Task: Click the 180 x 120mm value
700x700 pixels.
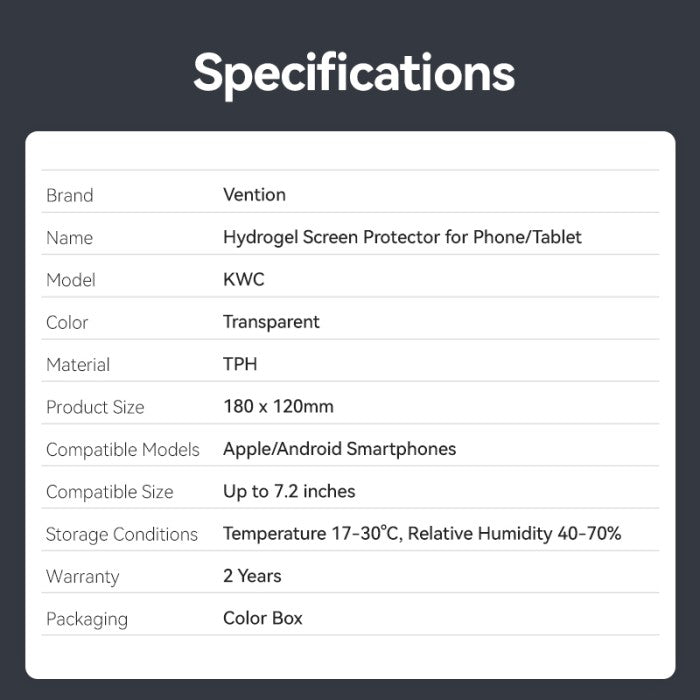Action: point(279,407)
